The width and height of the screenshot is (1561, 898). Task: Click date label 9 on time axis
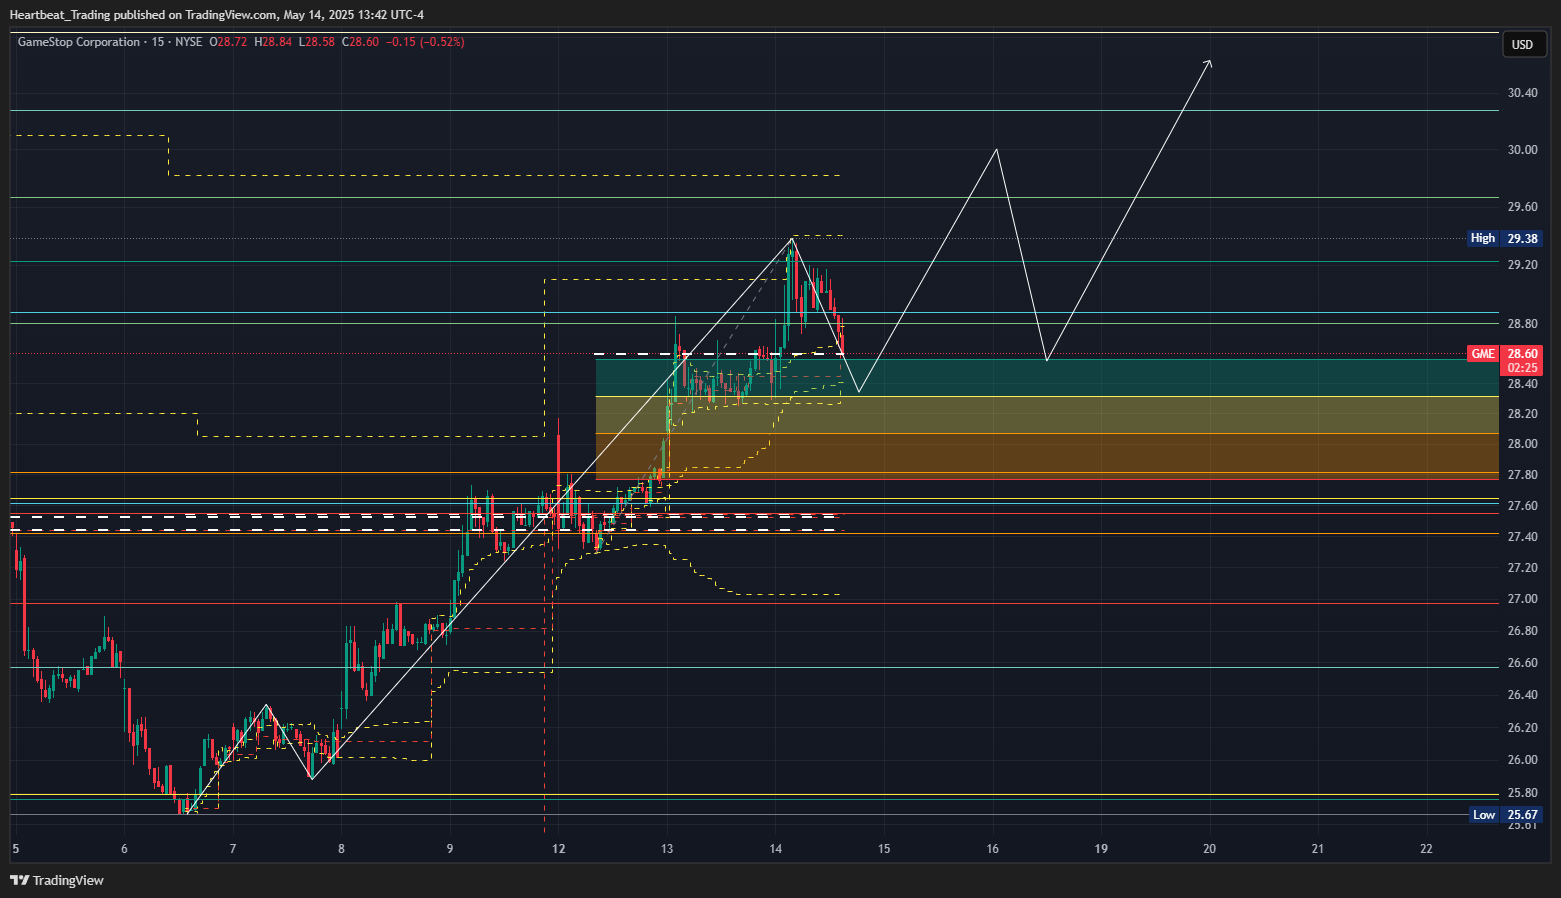coord(450,849)
